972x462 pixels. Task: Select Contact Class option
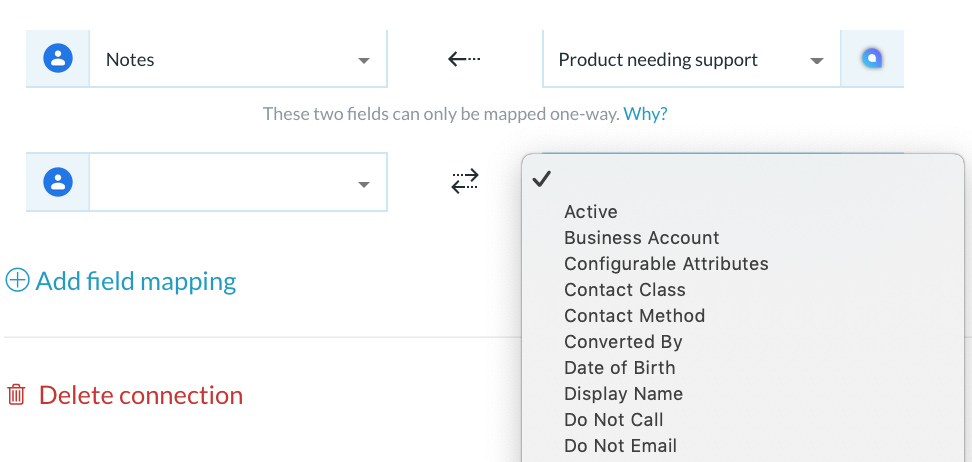(625, 290)
